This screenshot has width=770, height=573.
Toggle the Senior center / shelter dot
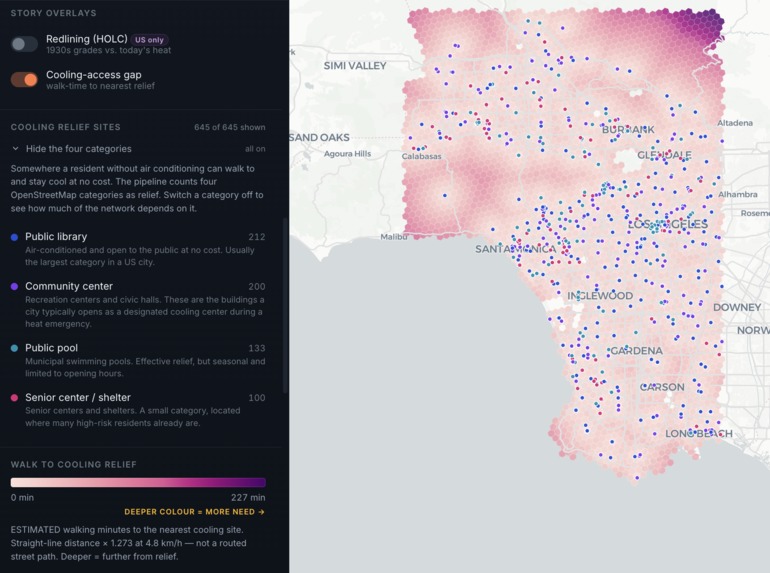pyautogui.click(x=15, y=398)
